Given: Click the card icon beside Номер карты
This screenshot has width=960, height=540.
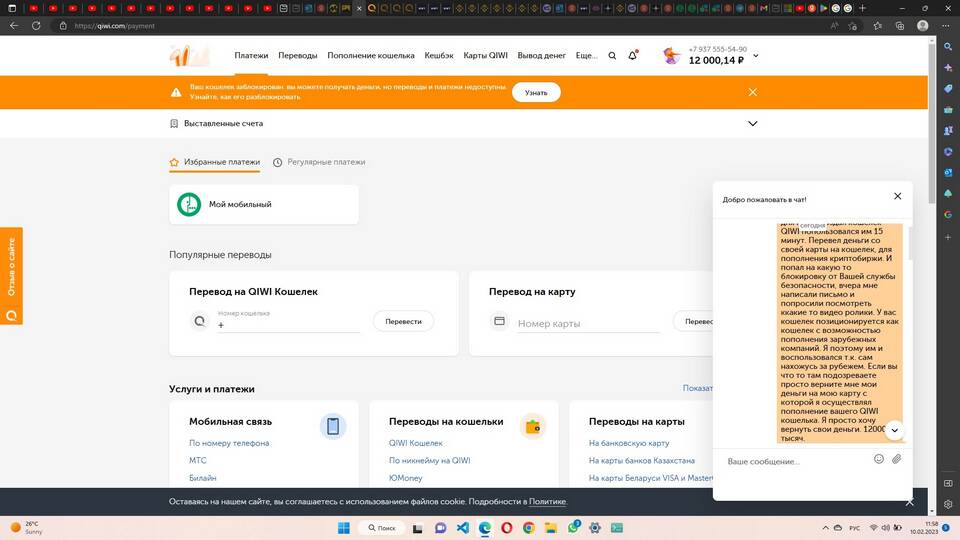Looking at the screenshot, I should pos(500,321).
